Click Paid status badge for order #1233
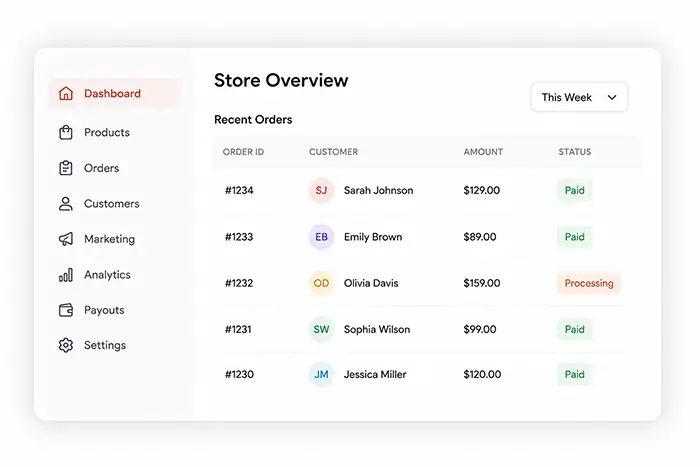 pos(575,237)
